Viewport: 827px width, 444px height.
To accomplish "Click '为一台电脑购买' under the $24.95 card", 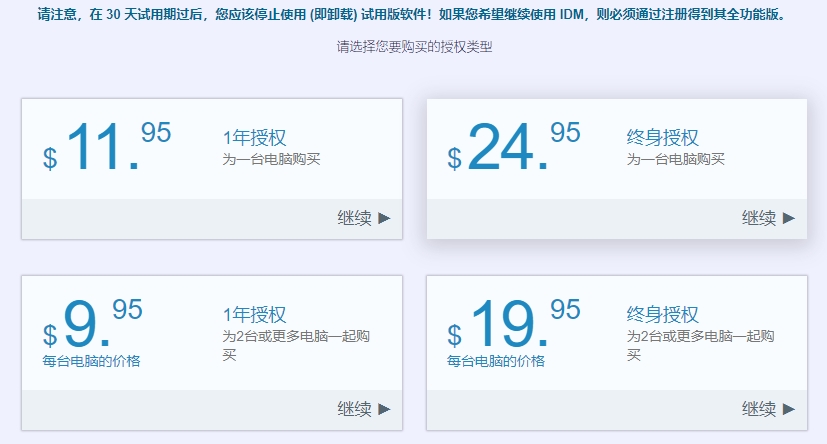I will [676, 159].
